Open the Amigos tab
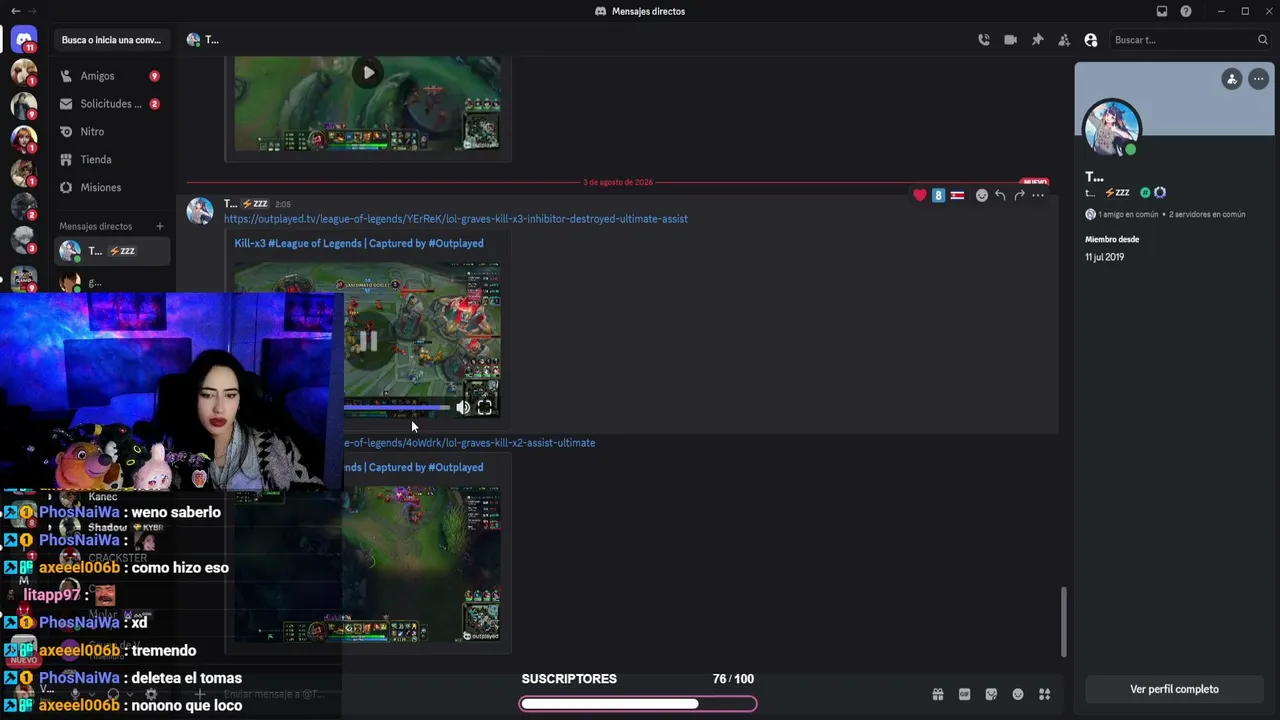Image resolution: width=1280 pixels, height=720 pixels. [x=110, y=76]
